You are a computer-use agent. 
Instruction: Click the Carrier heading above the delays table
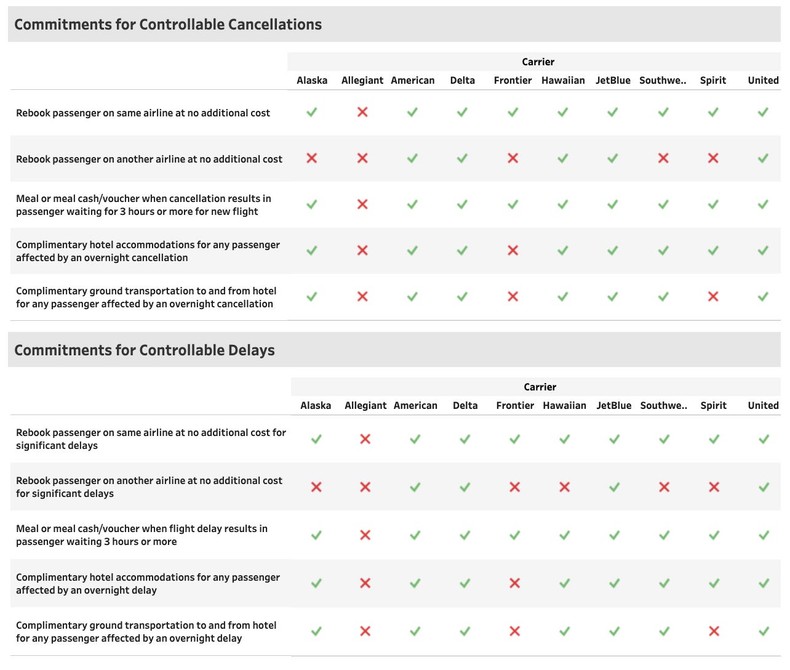click(x=540, y=387)
